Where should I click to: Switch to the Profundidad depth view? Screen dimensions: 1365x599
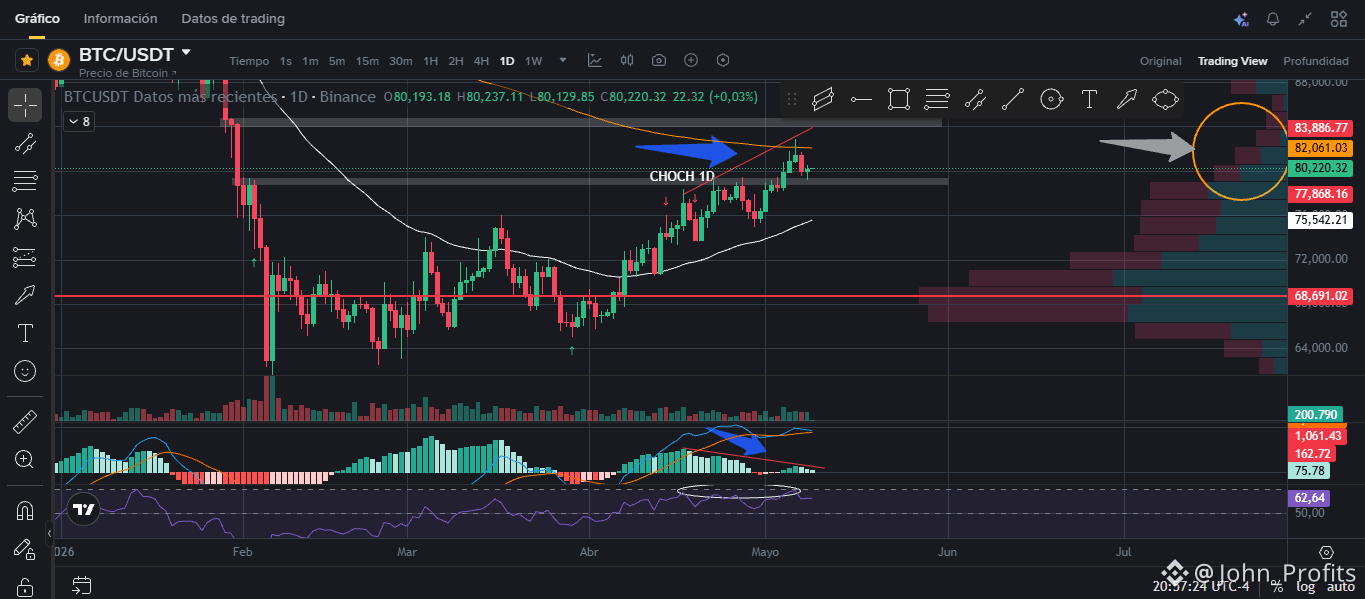tap(1316, 61)
